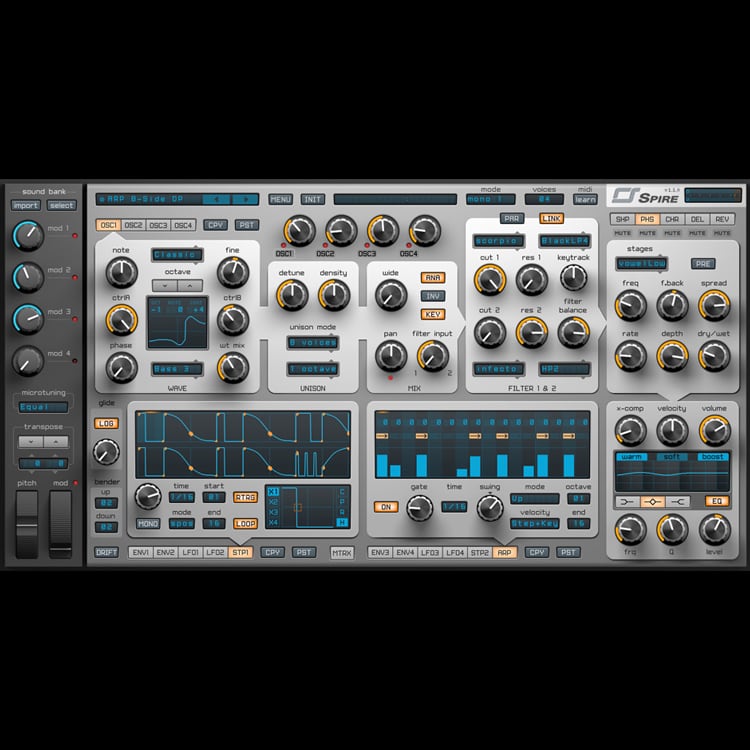Screen dimensions: 750x750
Task: Click the master volume knob
Action: tap(715, 430)
